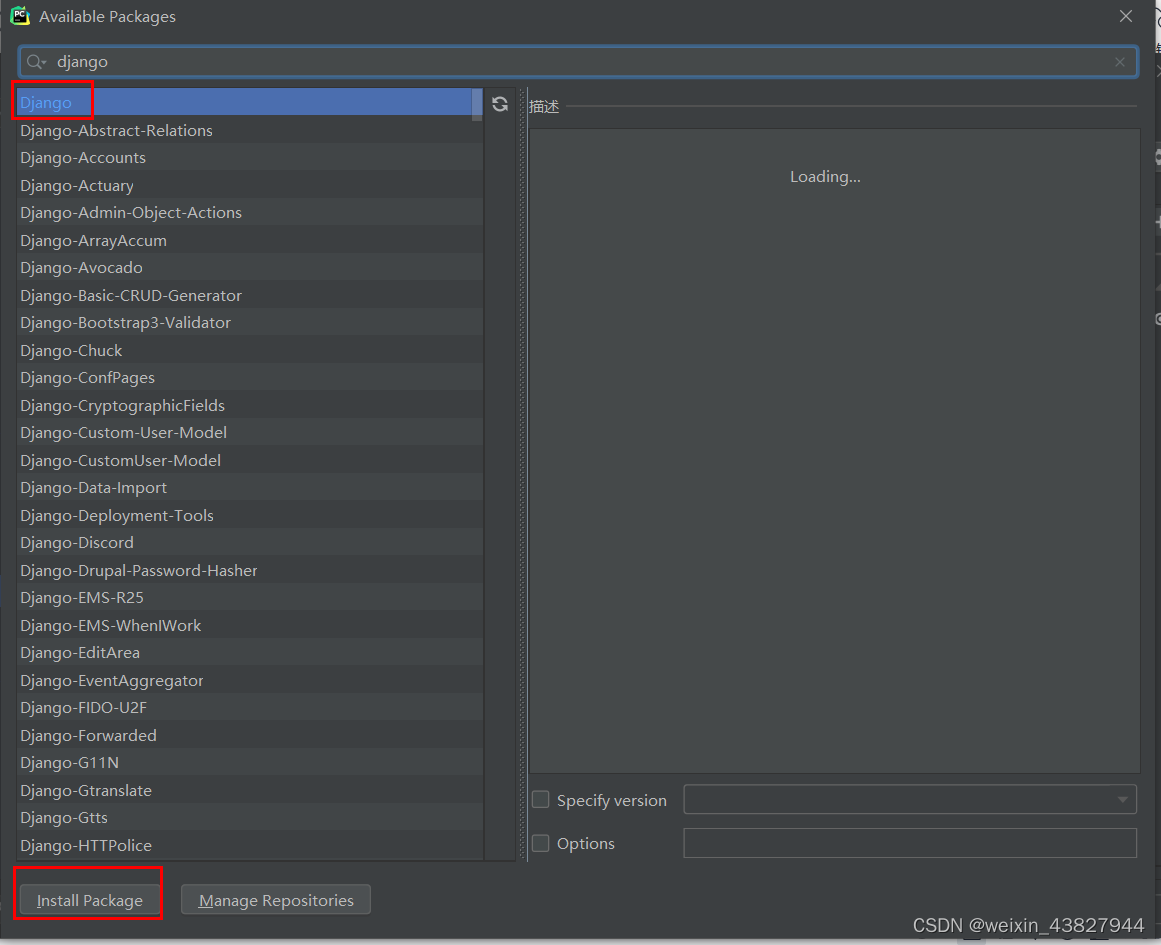This screenshot has width=1161, height=945.
Task: Close the Available Packages dialog
Action: (x=1125, y=16)
